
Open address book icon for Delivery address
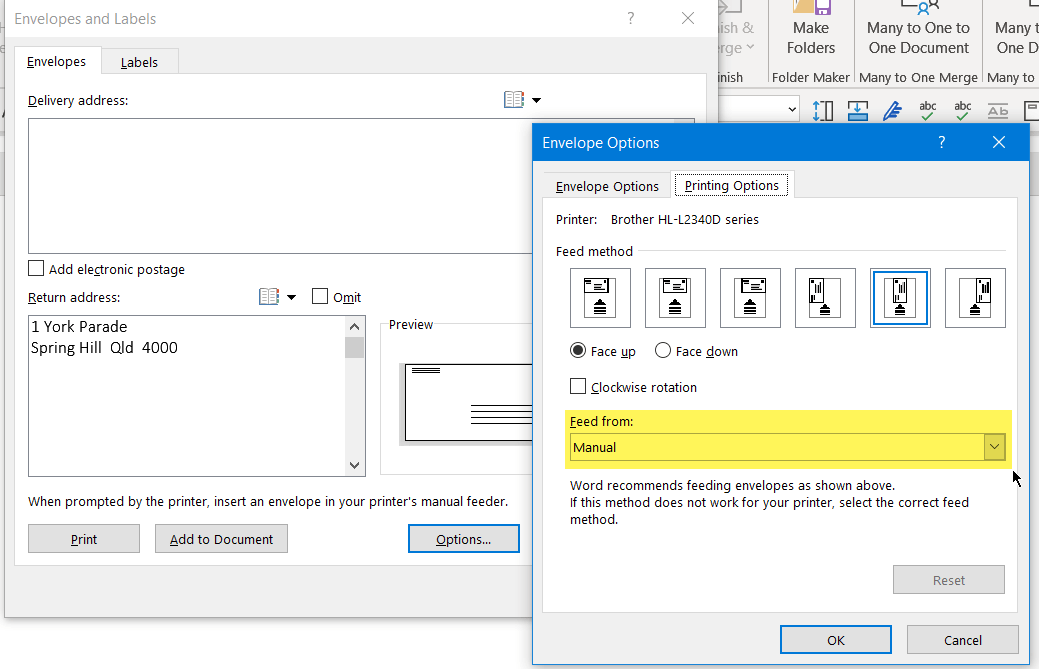click(x=514, y=100)
